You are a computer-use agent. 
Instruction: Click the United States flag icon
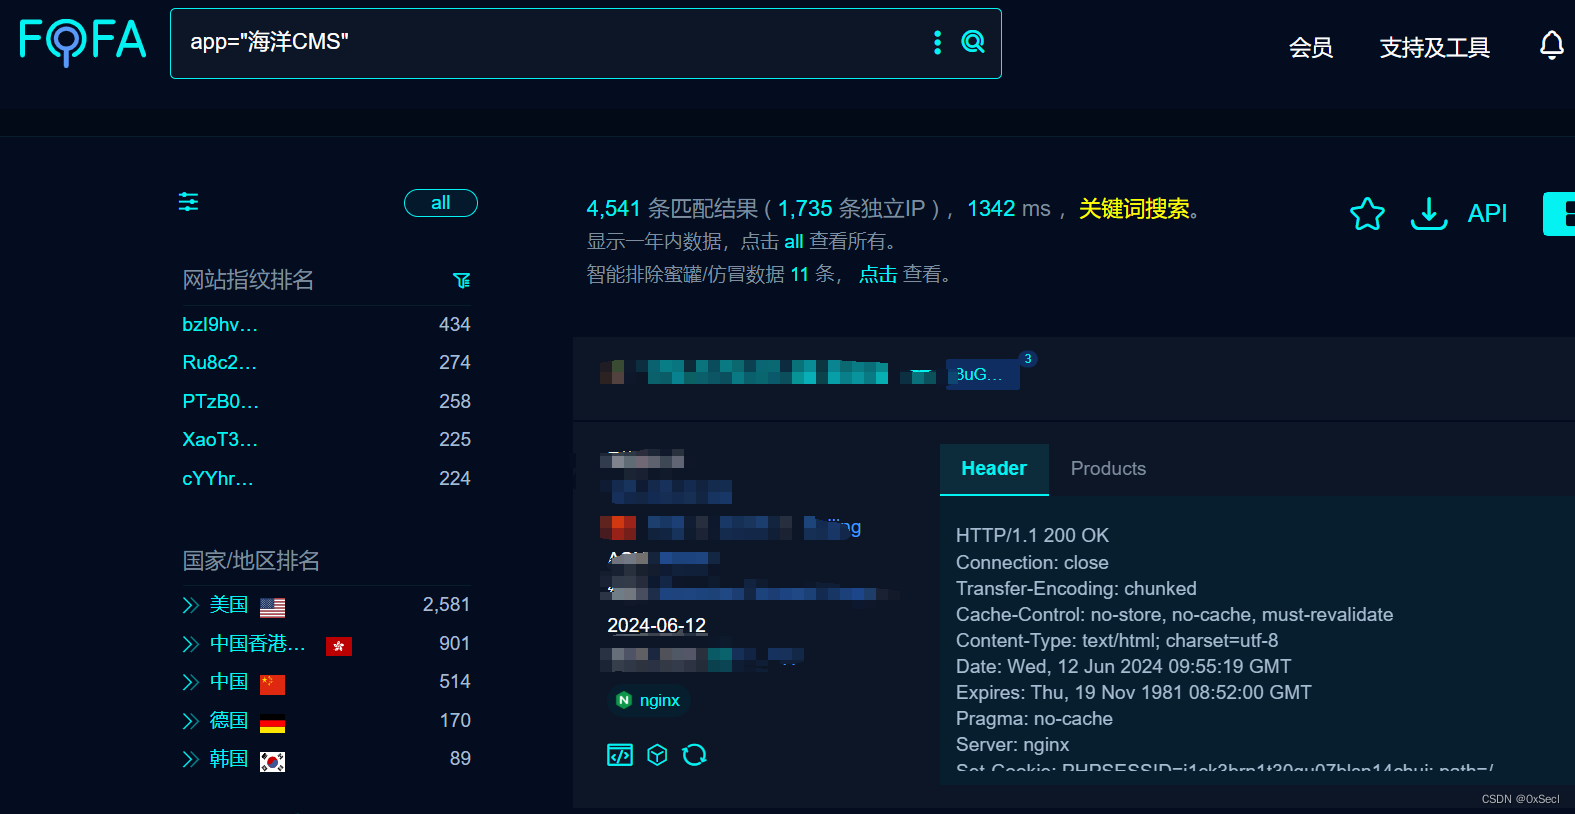click(x=272, y=607)
